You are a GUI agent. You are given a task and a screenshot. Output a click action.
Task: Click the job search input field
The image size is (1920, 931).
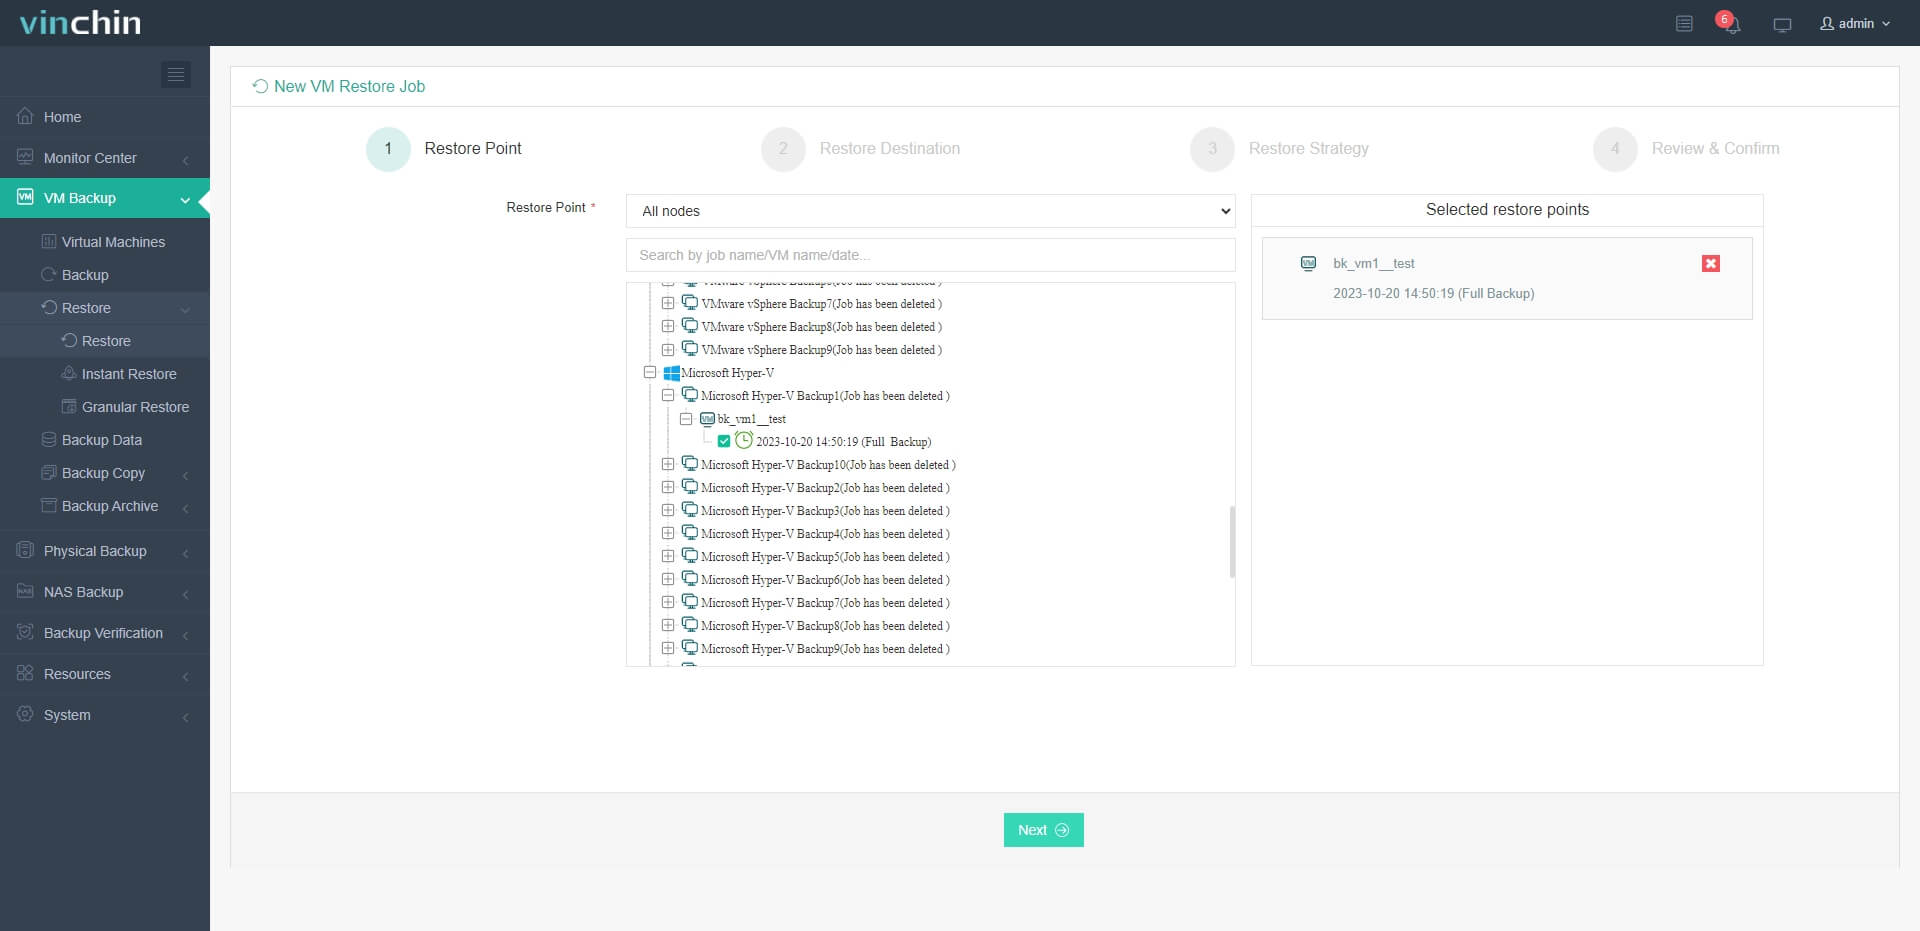pyautogui.click(x=929, y=254)
